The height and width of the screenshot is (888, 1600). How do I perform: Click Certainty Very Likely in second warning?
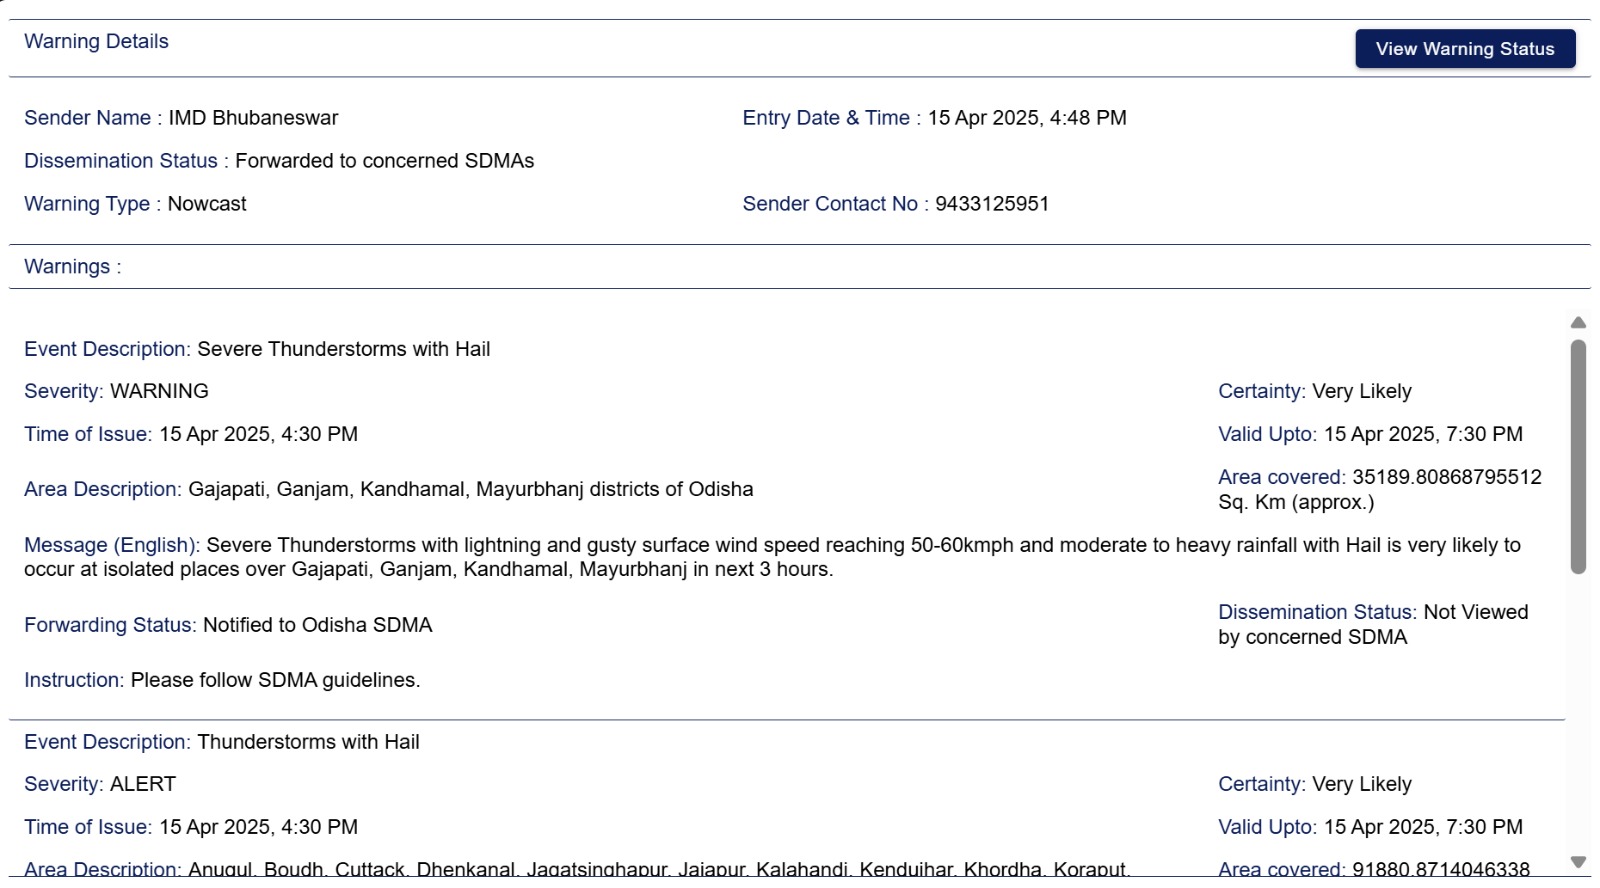point(1361,784)
